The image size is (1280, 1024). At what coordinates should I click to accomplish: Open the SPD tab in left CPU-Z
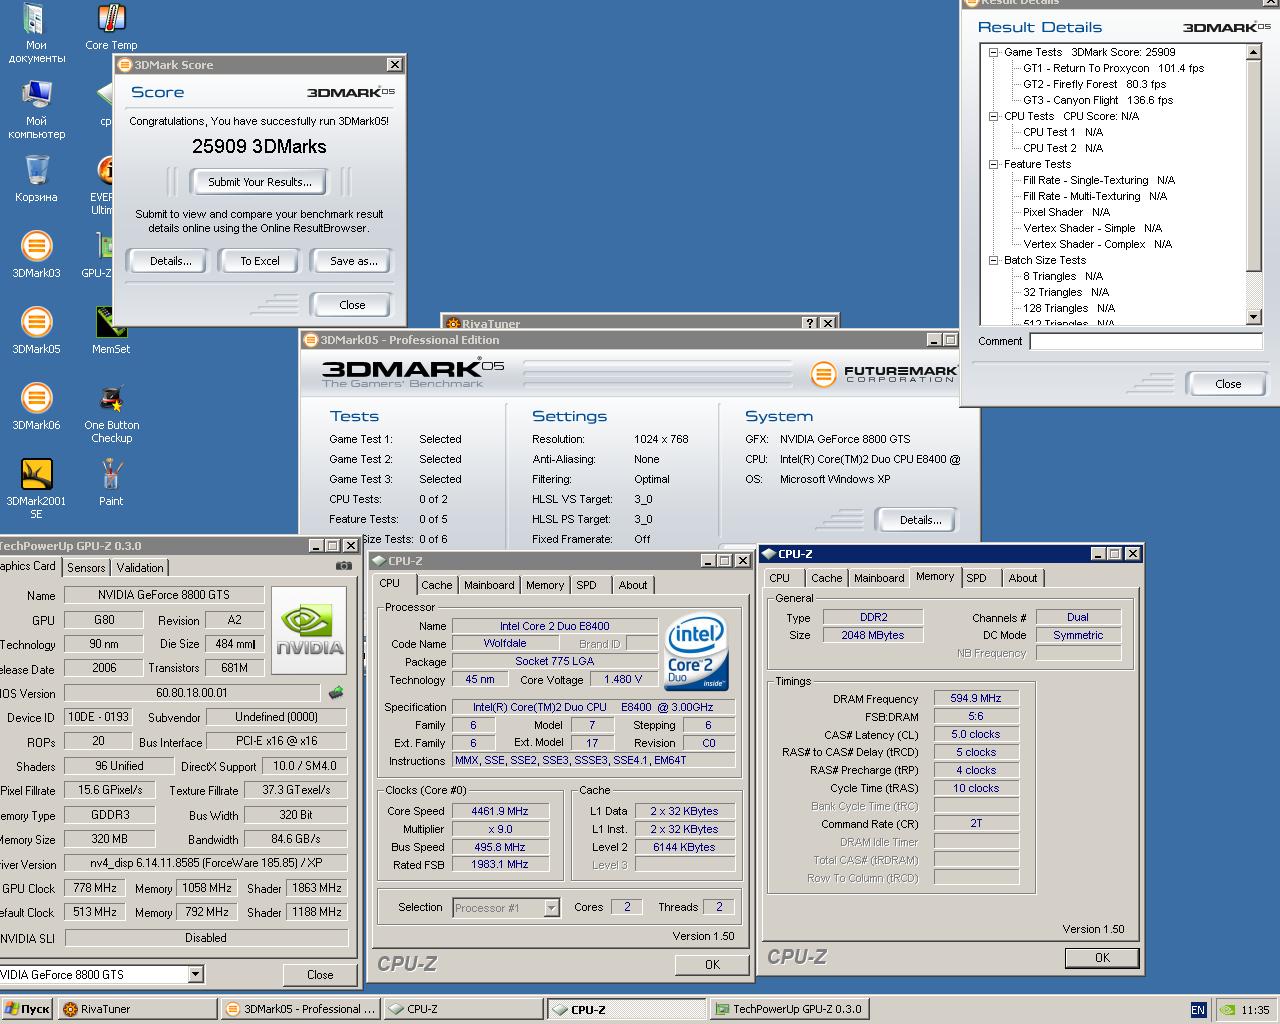click(586, 585)
